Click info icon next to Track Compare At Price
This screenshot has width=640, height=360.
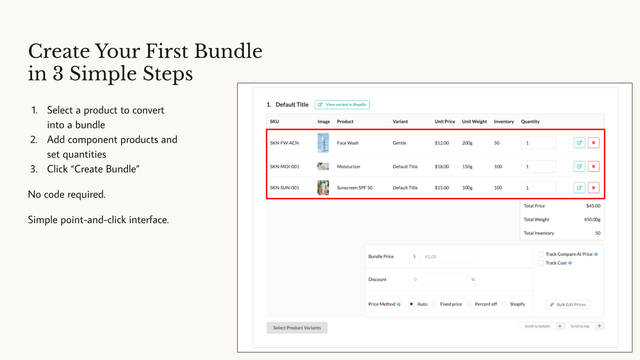pyautogui.click(x=596, y=254)
